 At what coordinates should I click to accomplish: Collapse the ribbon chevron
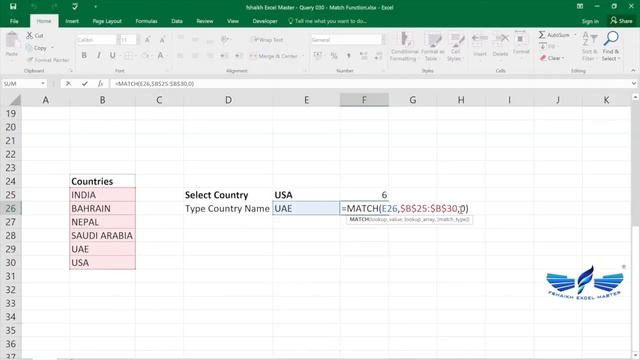click(633, 71)
